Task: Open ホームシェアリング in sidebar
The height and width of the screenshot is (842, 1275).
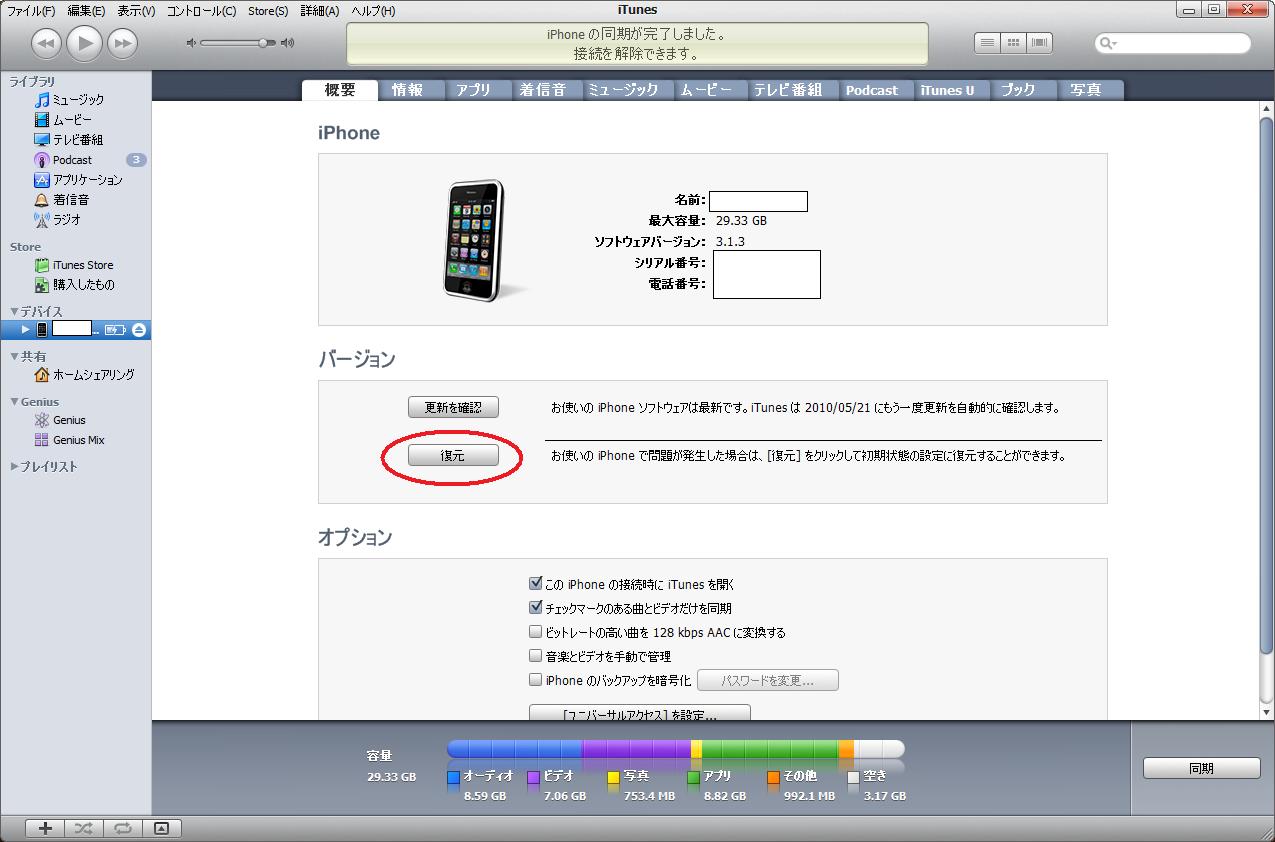Action: [84, 375]
